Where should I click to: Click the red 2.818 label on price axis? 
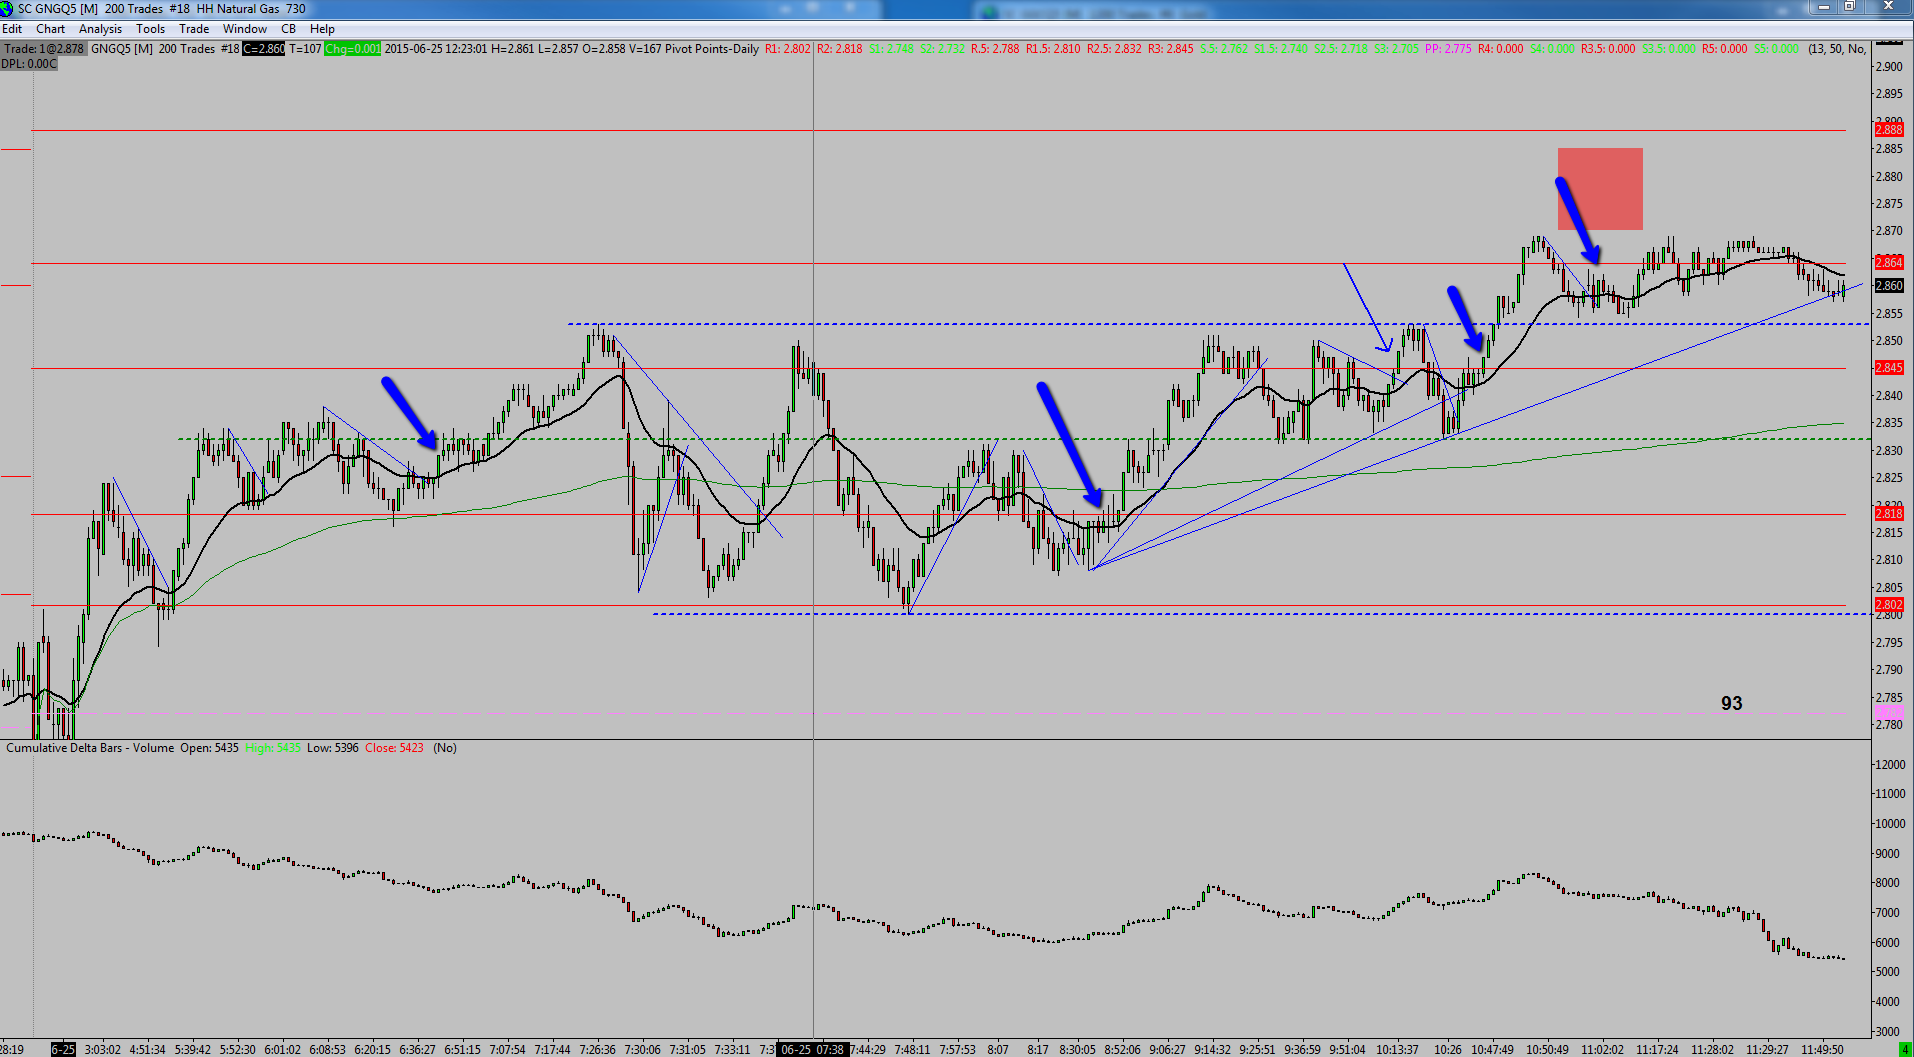coord(1889,514)
